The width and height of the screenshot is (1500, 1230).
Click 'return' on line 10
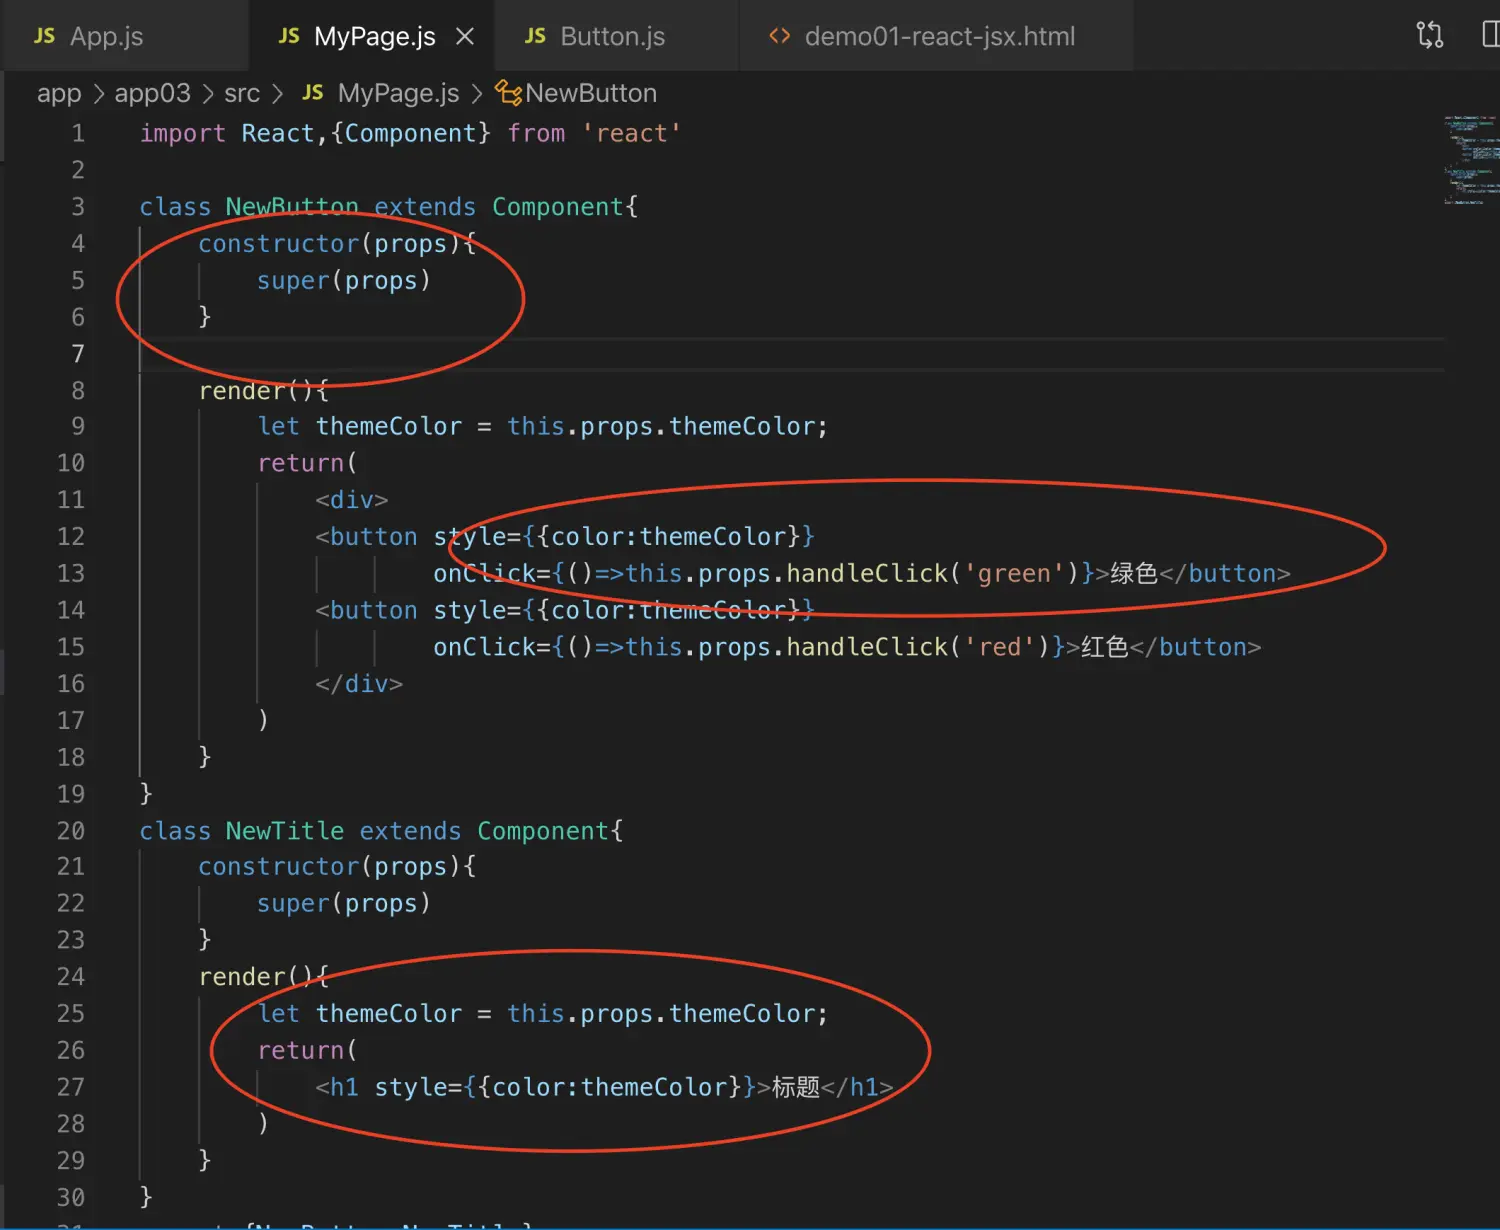coord(301,464)
